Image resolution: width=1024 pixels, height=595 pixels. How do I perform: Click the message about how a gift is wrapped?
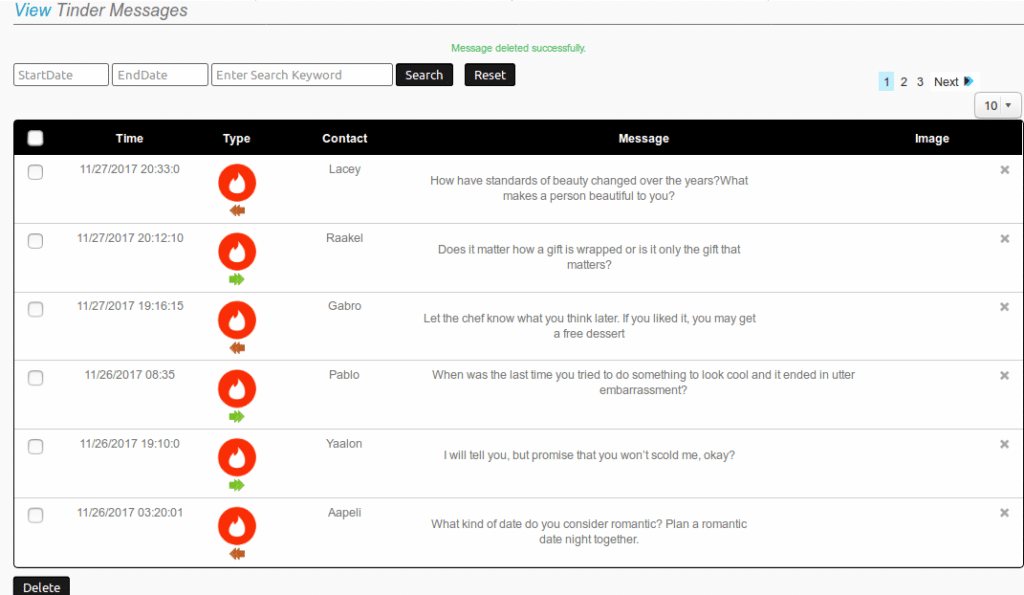point(589,257)
